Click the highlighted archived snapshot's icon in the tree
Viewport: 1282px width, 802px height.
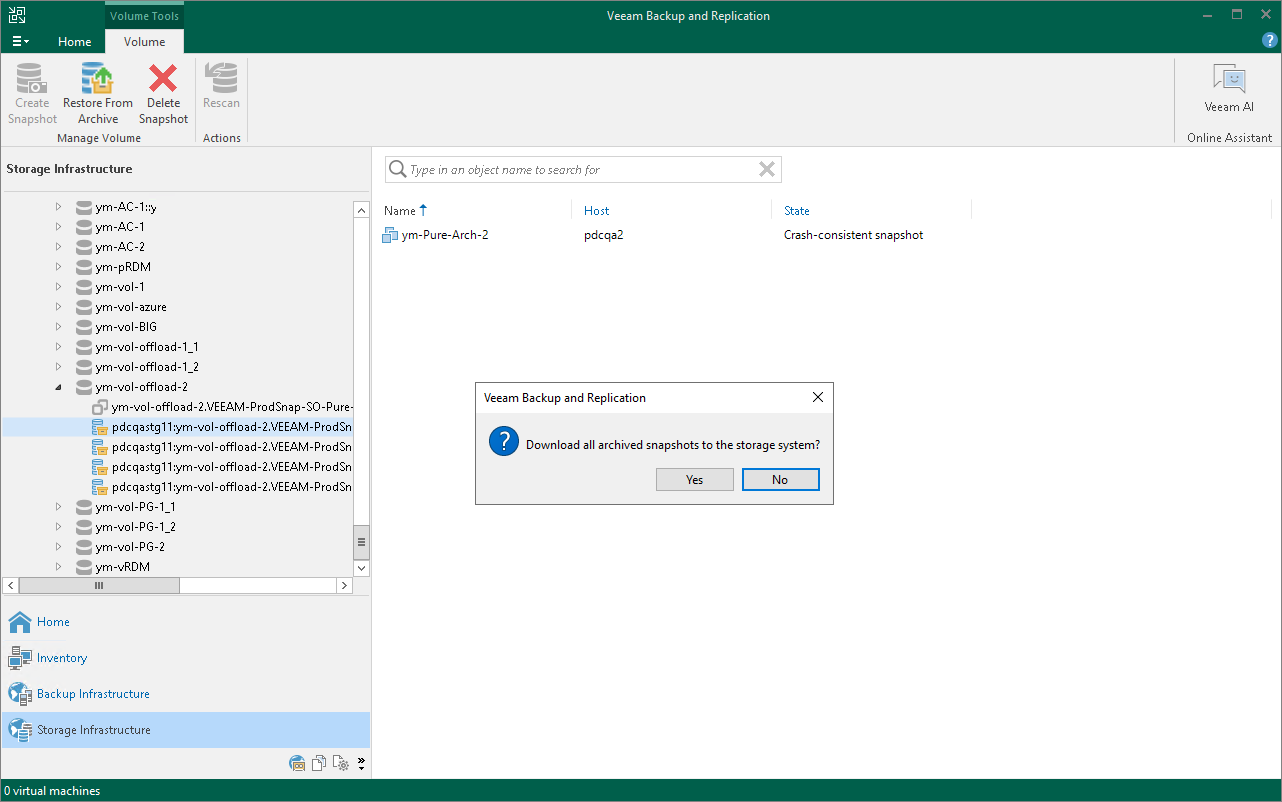coord(100,427)
